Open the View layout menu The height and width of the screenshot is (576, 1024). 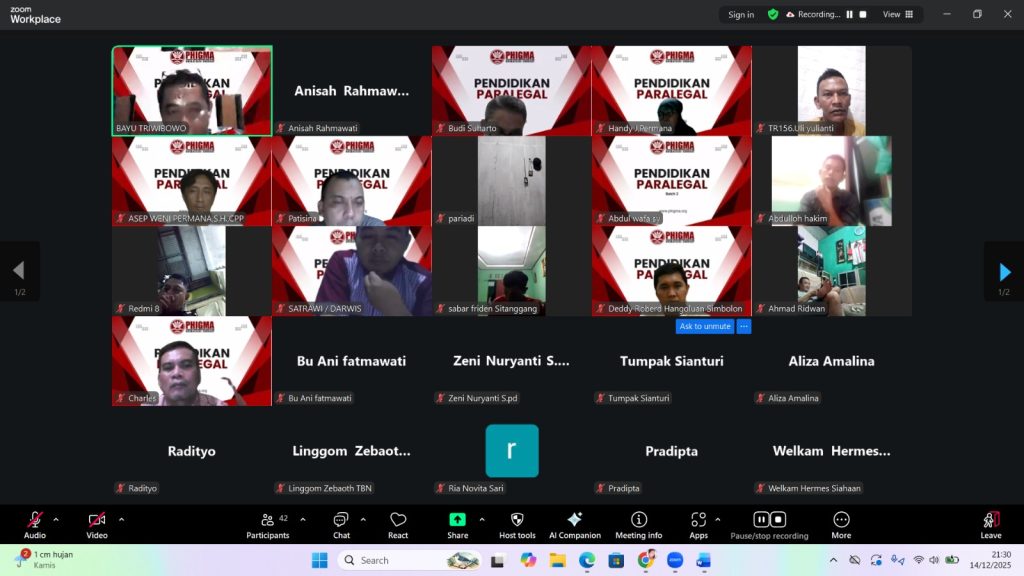[897, 14]
